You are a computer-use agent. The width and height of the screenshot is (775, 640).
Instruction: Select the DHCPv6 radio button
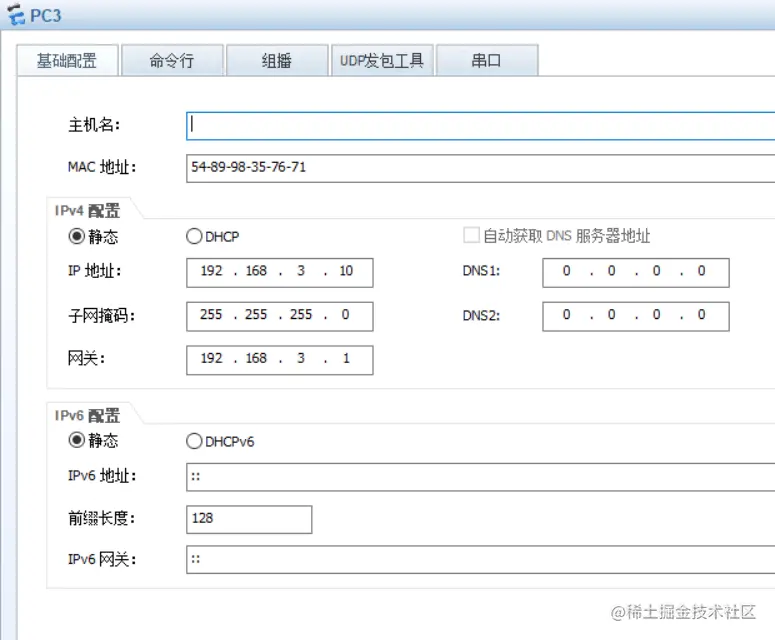pyautogui.click(x=194, y=441)
